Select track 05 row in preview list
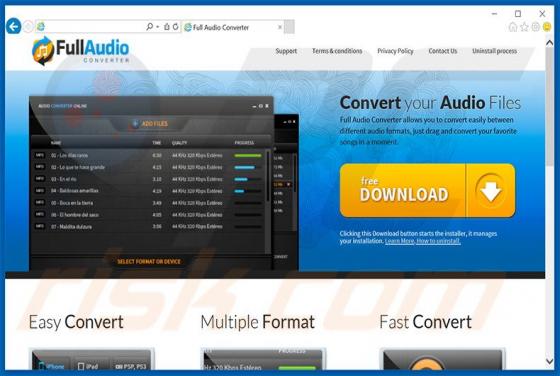The height and width of the screenshot is (376, 560). coord(149,203)
